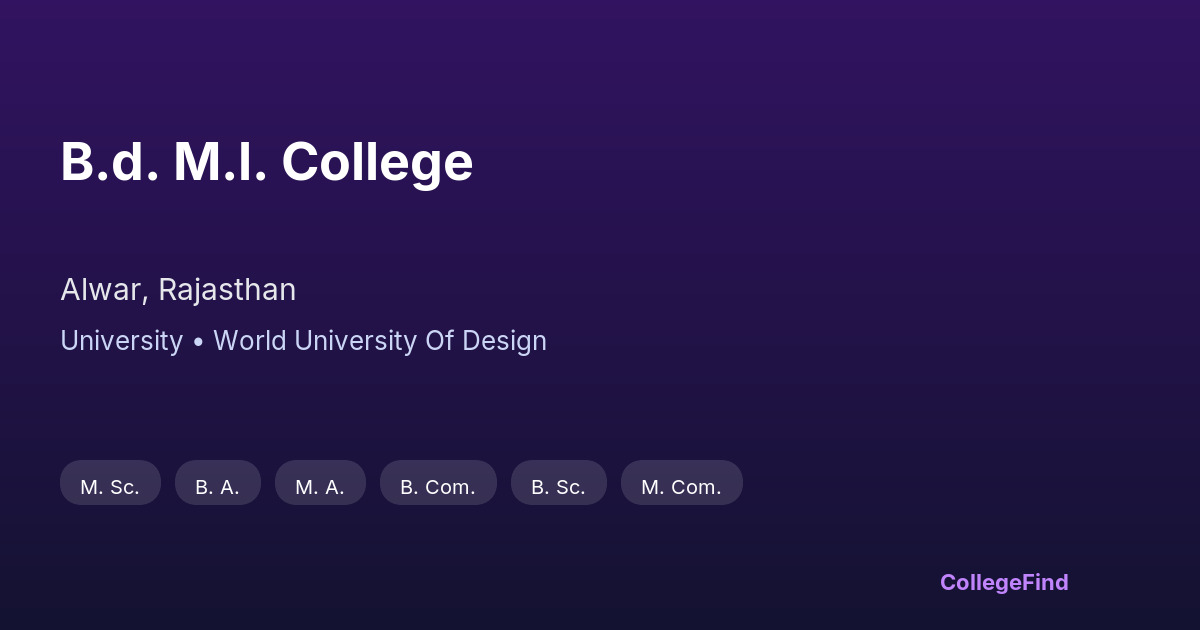The width and height of the screenshot is (1200, 630).
Task: Click the word 'College' in the heading
Action: coord(377,162)
